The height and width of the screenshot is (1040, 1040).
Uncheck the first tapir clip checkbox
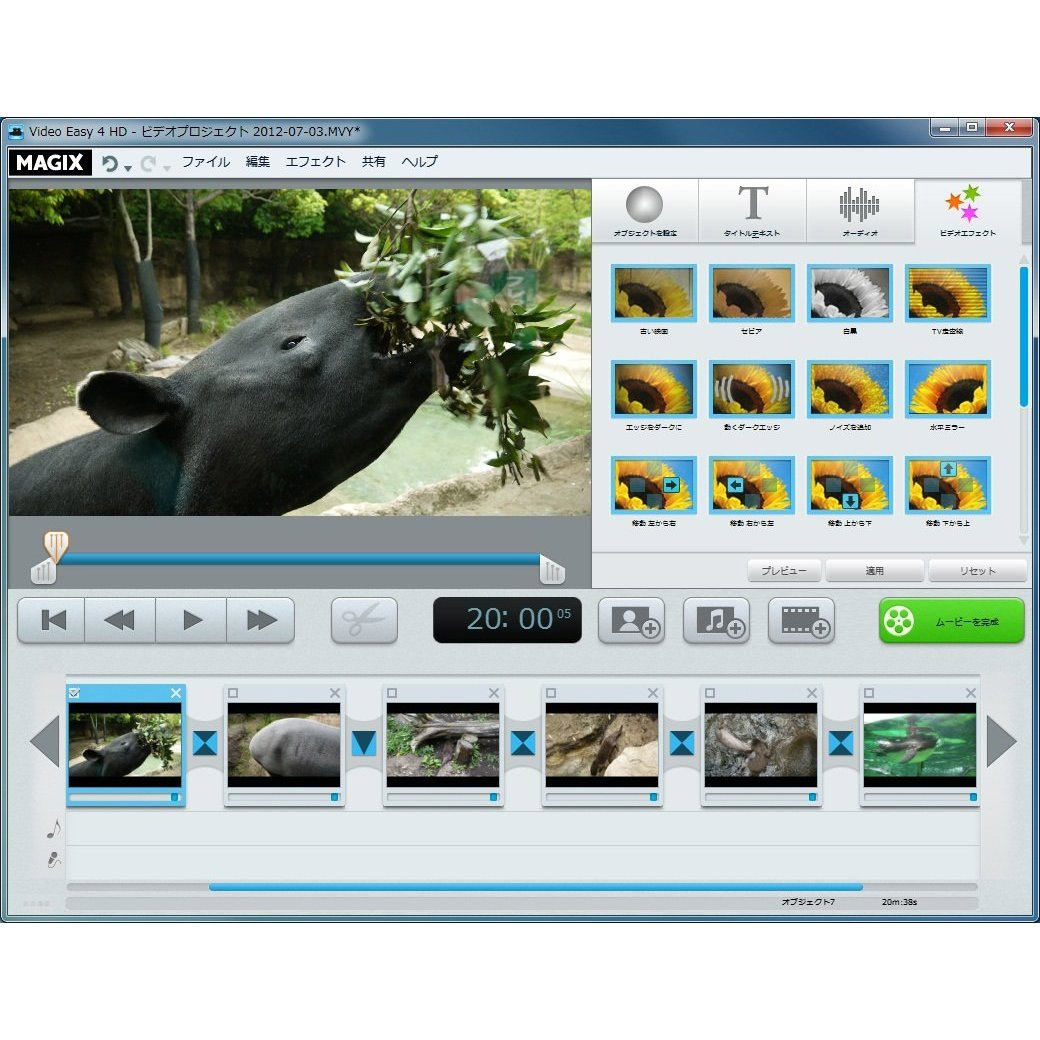(x=75, y=693)
